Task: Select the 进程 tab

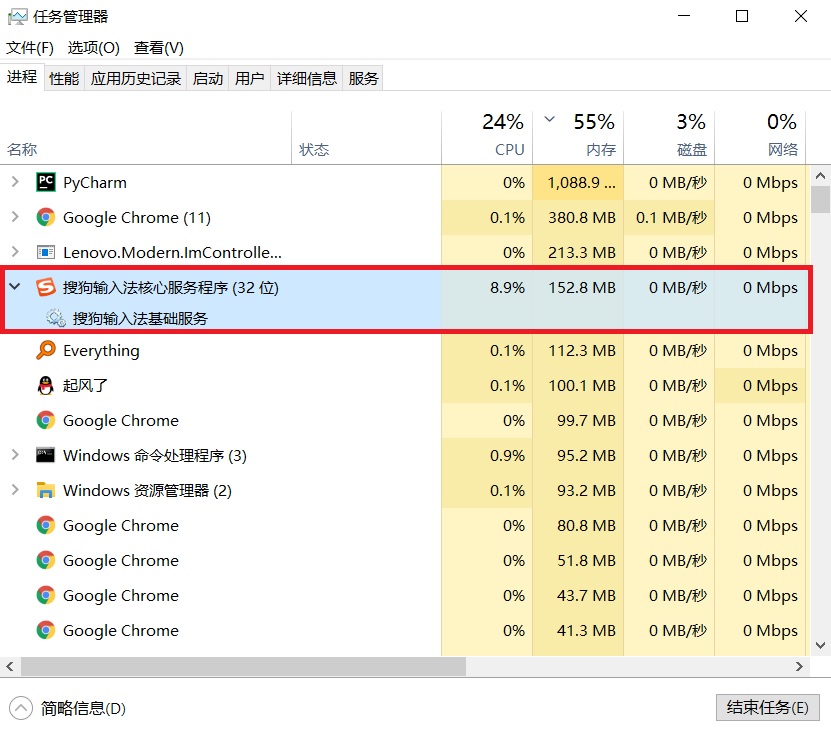Action: coord(22,77)
